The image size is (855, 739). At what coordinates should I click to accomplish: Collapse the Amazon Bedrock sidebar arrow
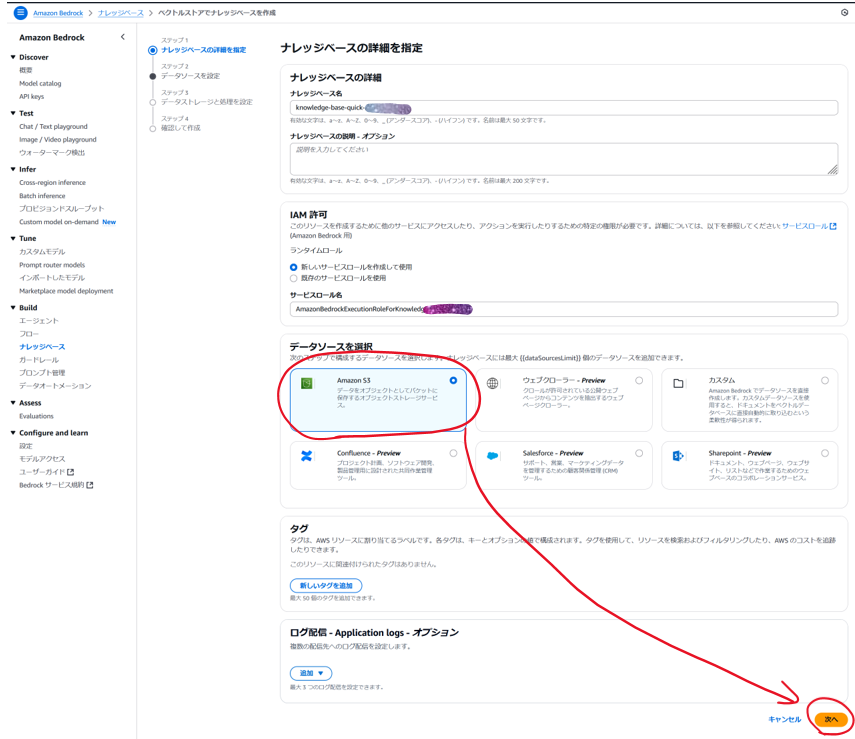click(123, 37)
